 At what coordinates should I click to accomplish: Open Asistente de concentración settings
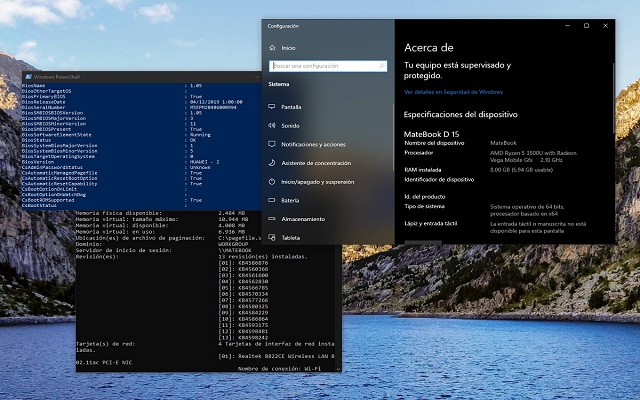click(309, 163)
